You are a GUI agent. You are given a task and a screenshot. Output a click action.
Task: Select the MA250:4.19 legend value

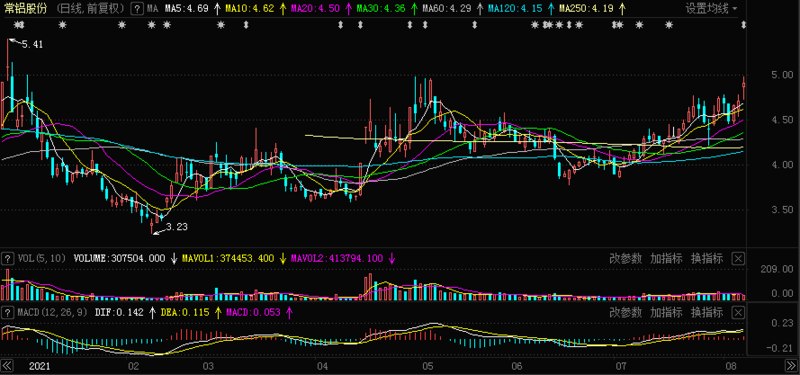pos(587,9)
